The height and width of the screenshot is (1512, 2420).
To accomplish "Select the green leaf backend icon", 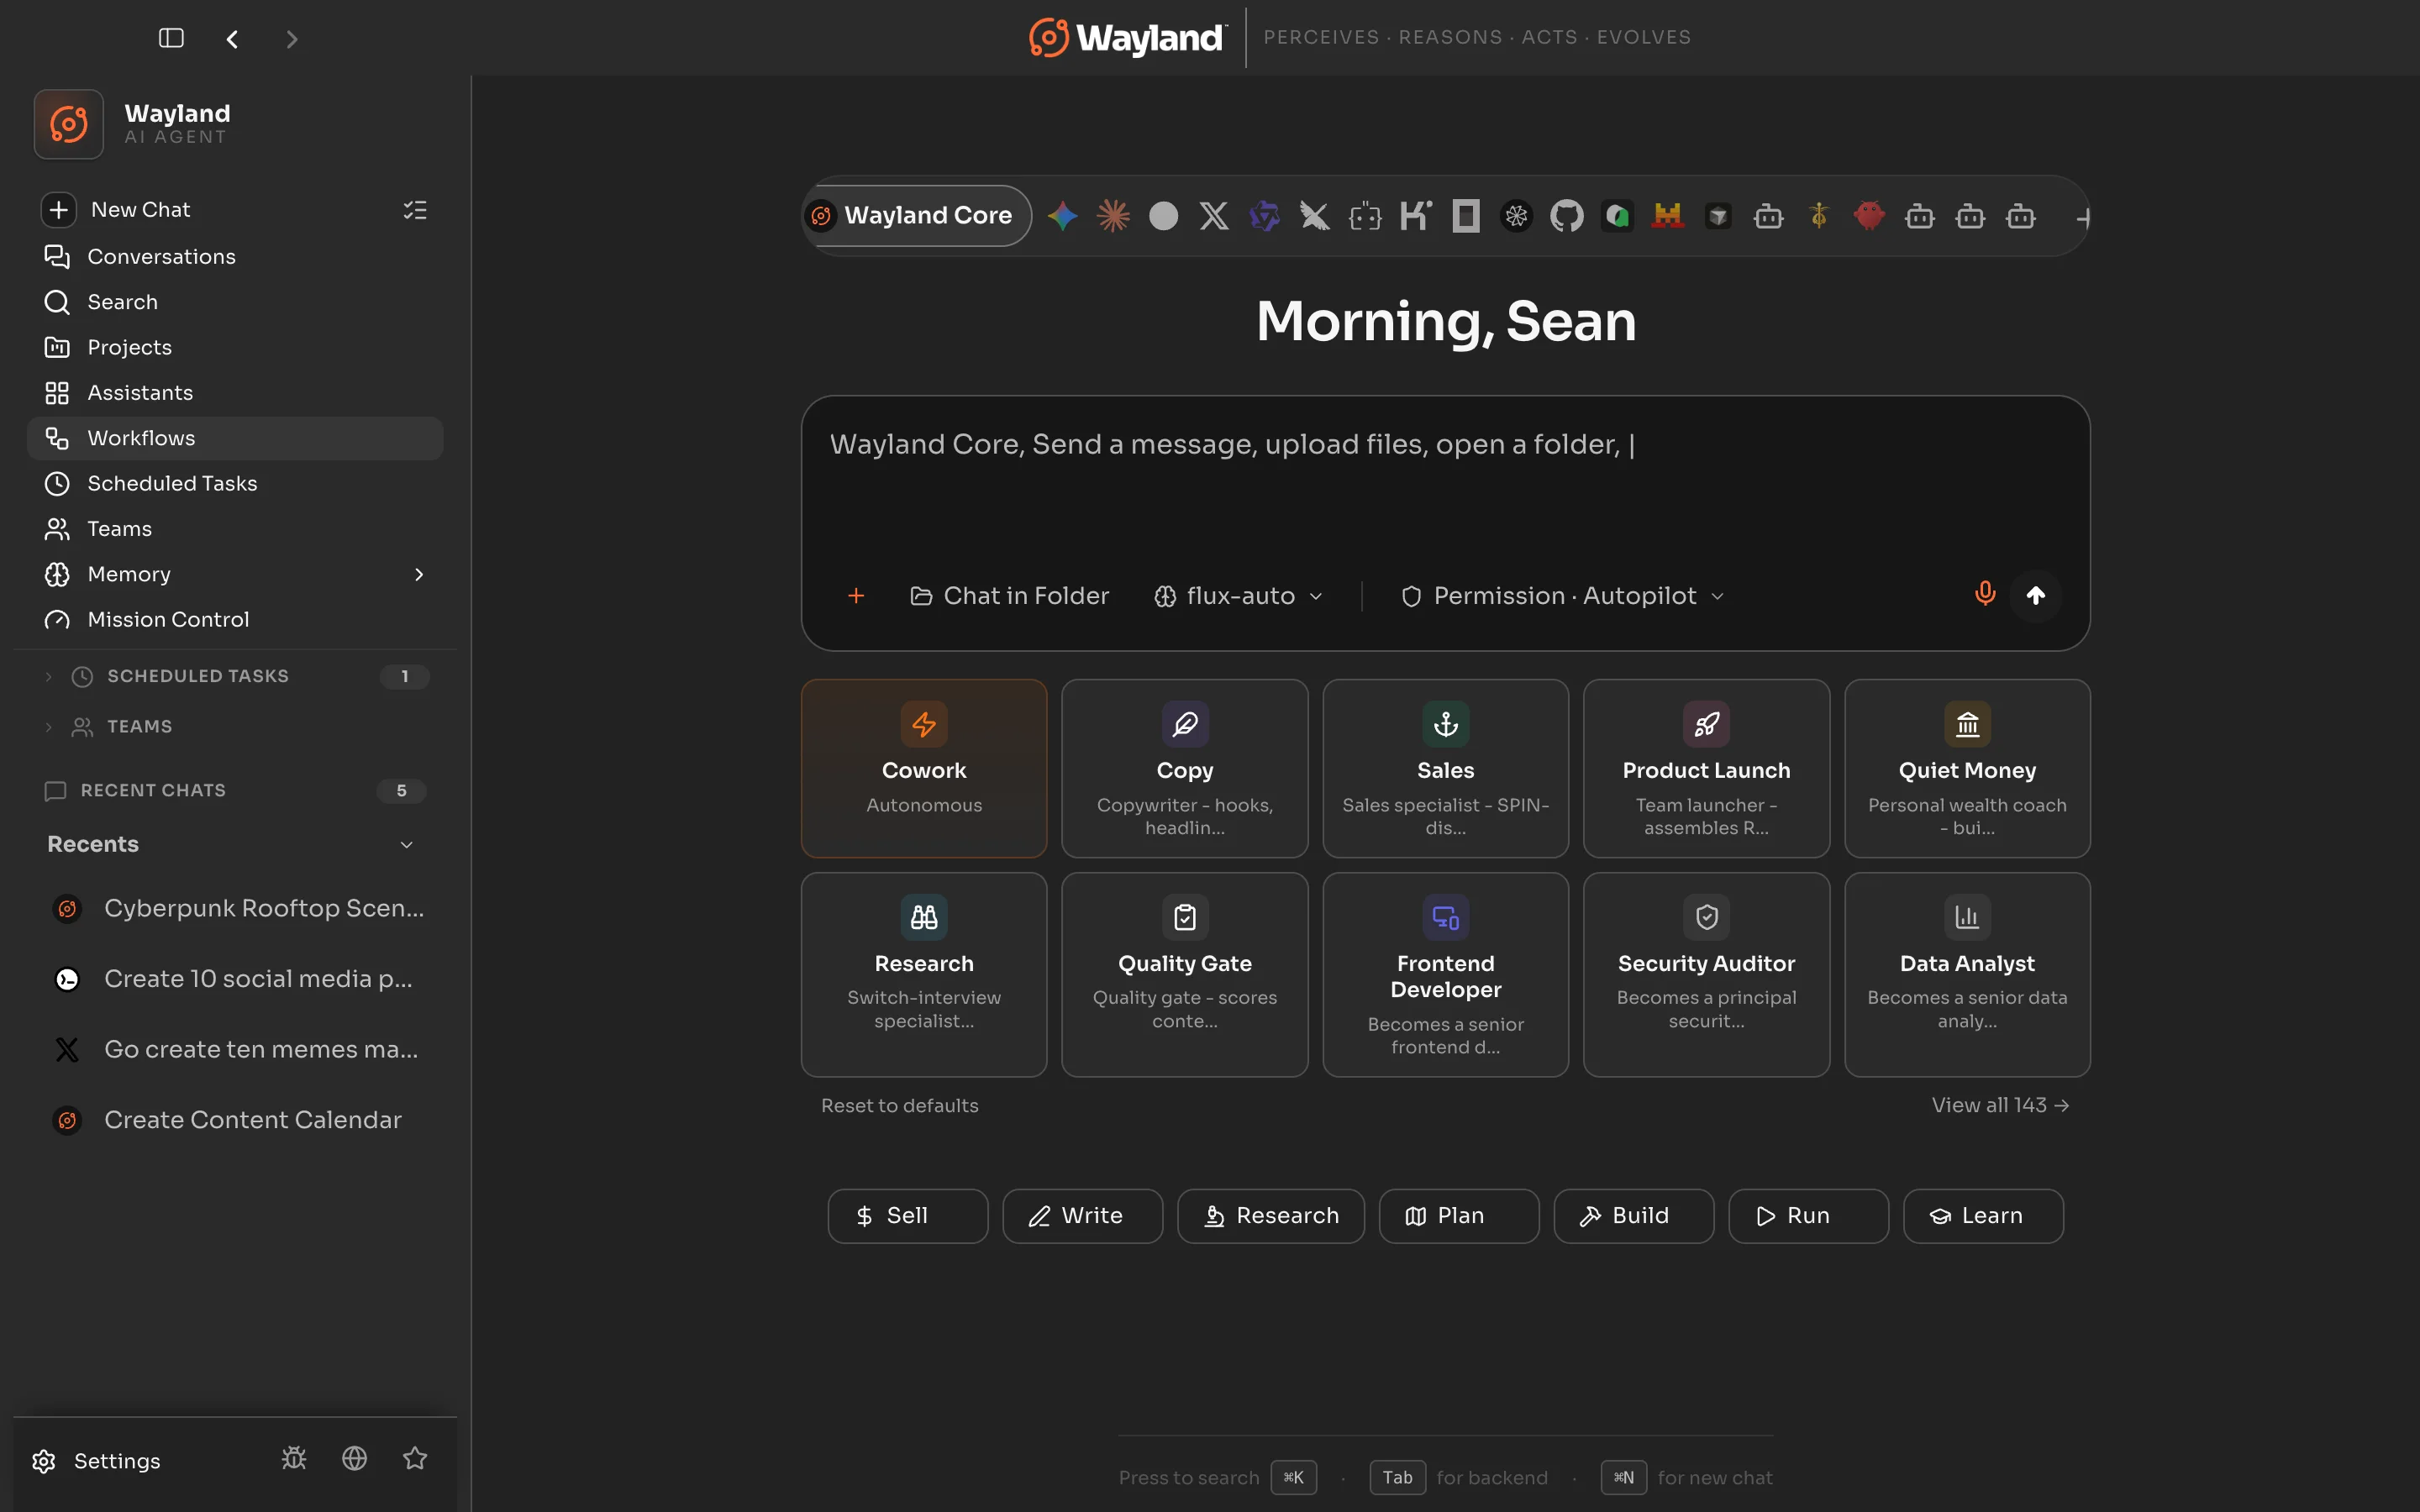I will (1617, 216).
